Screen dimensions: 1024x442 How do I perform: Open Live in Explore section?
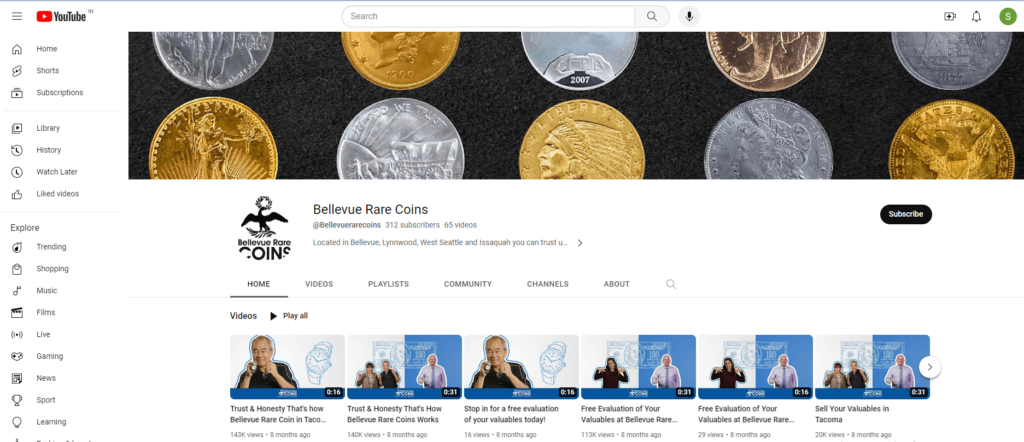tap(60, 334)
